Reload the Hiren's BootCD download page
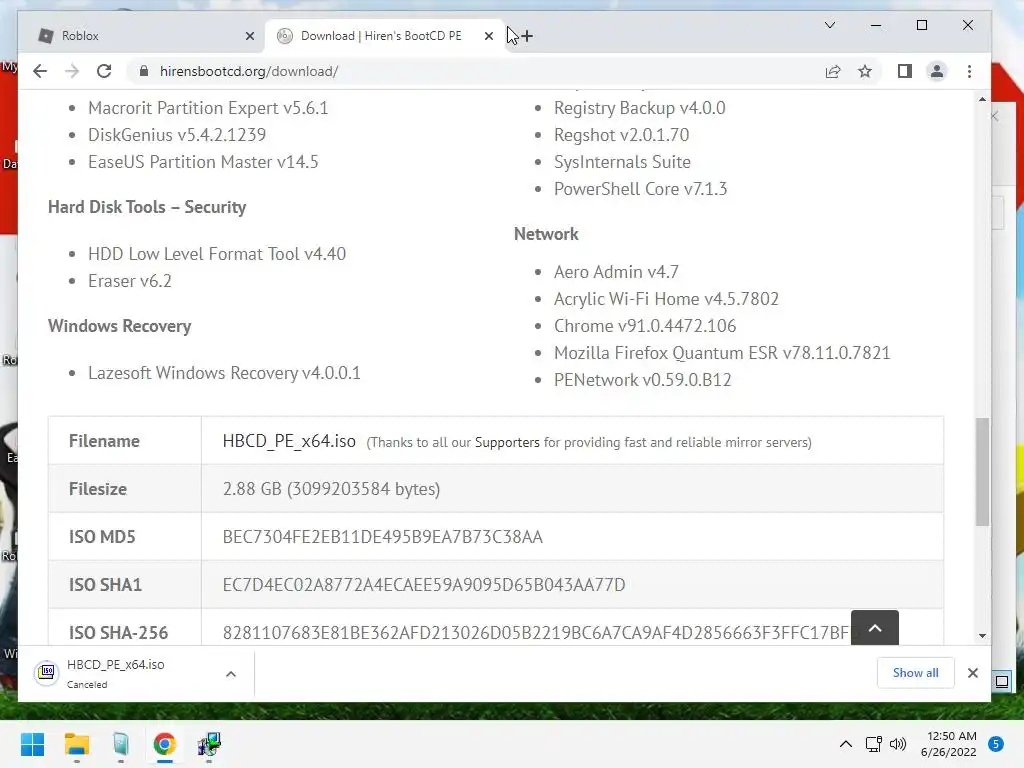The width and height of the screenshot is (1024, 768). coord(104,71)
